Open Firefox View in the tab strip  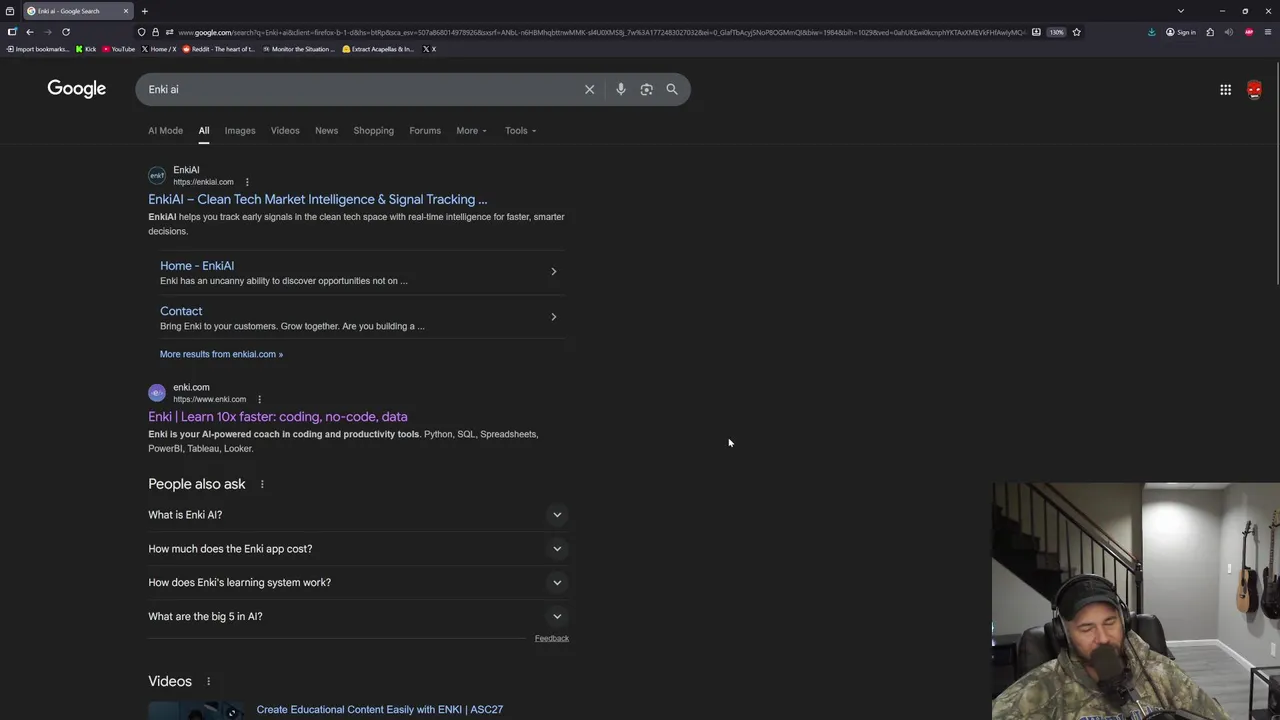pos(10,11)
